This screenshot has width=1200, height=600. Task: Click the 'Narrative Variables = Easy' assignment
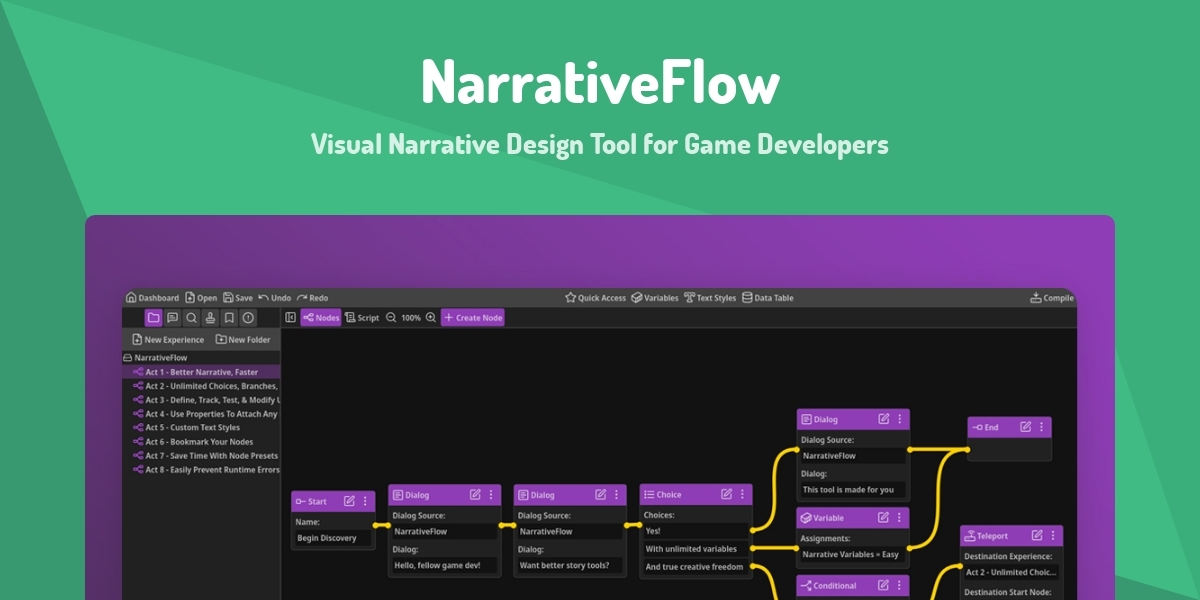pyautogui.click(x=853, y=554)
